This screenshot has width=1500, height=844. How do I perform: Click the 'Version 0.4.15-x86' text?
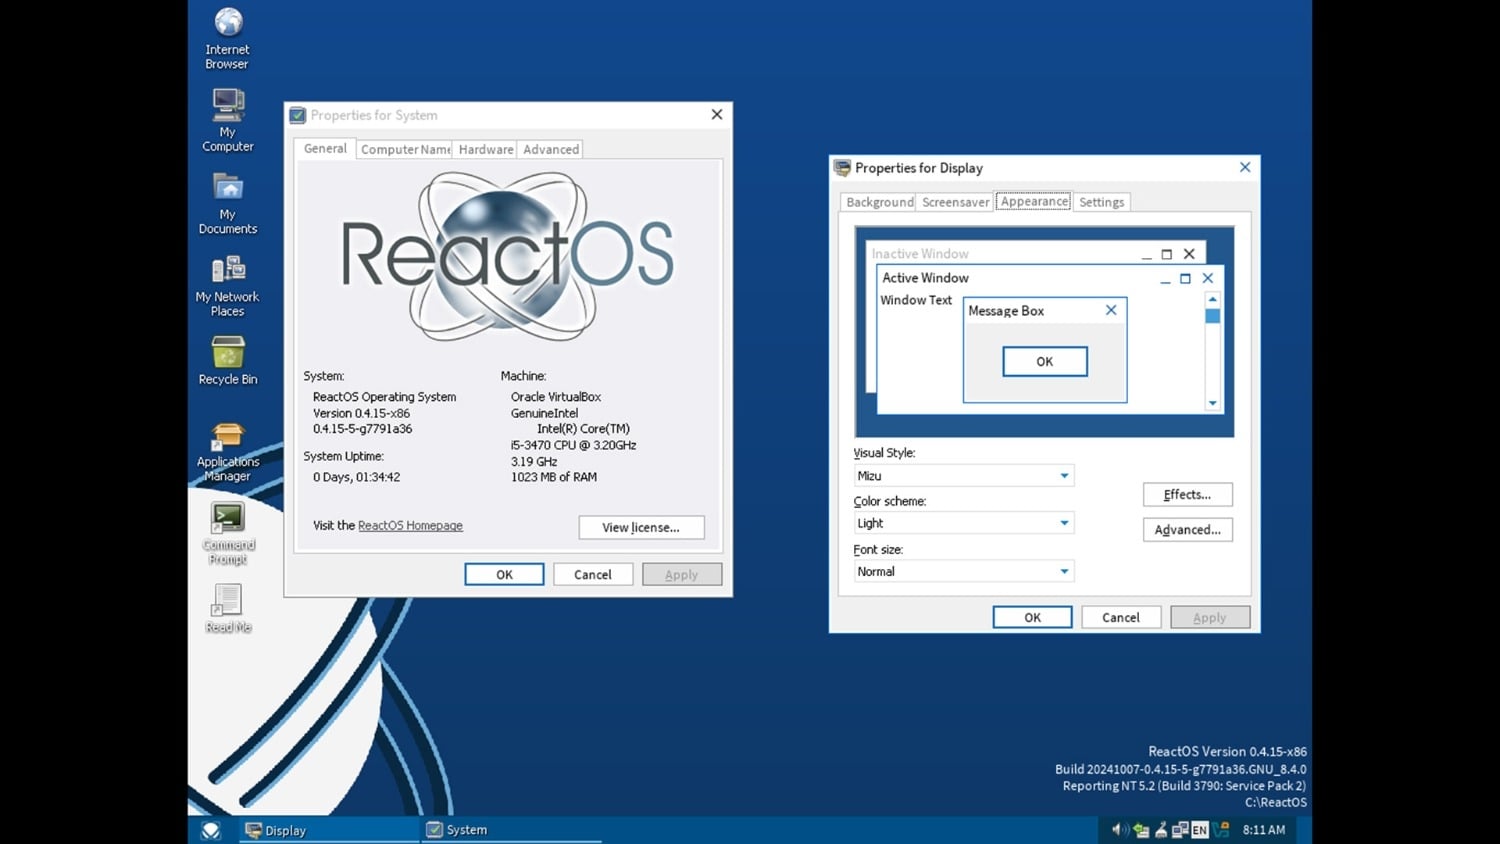pos(361,413)
